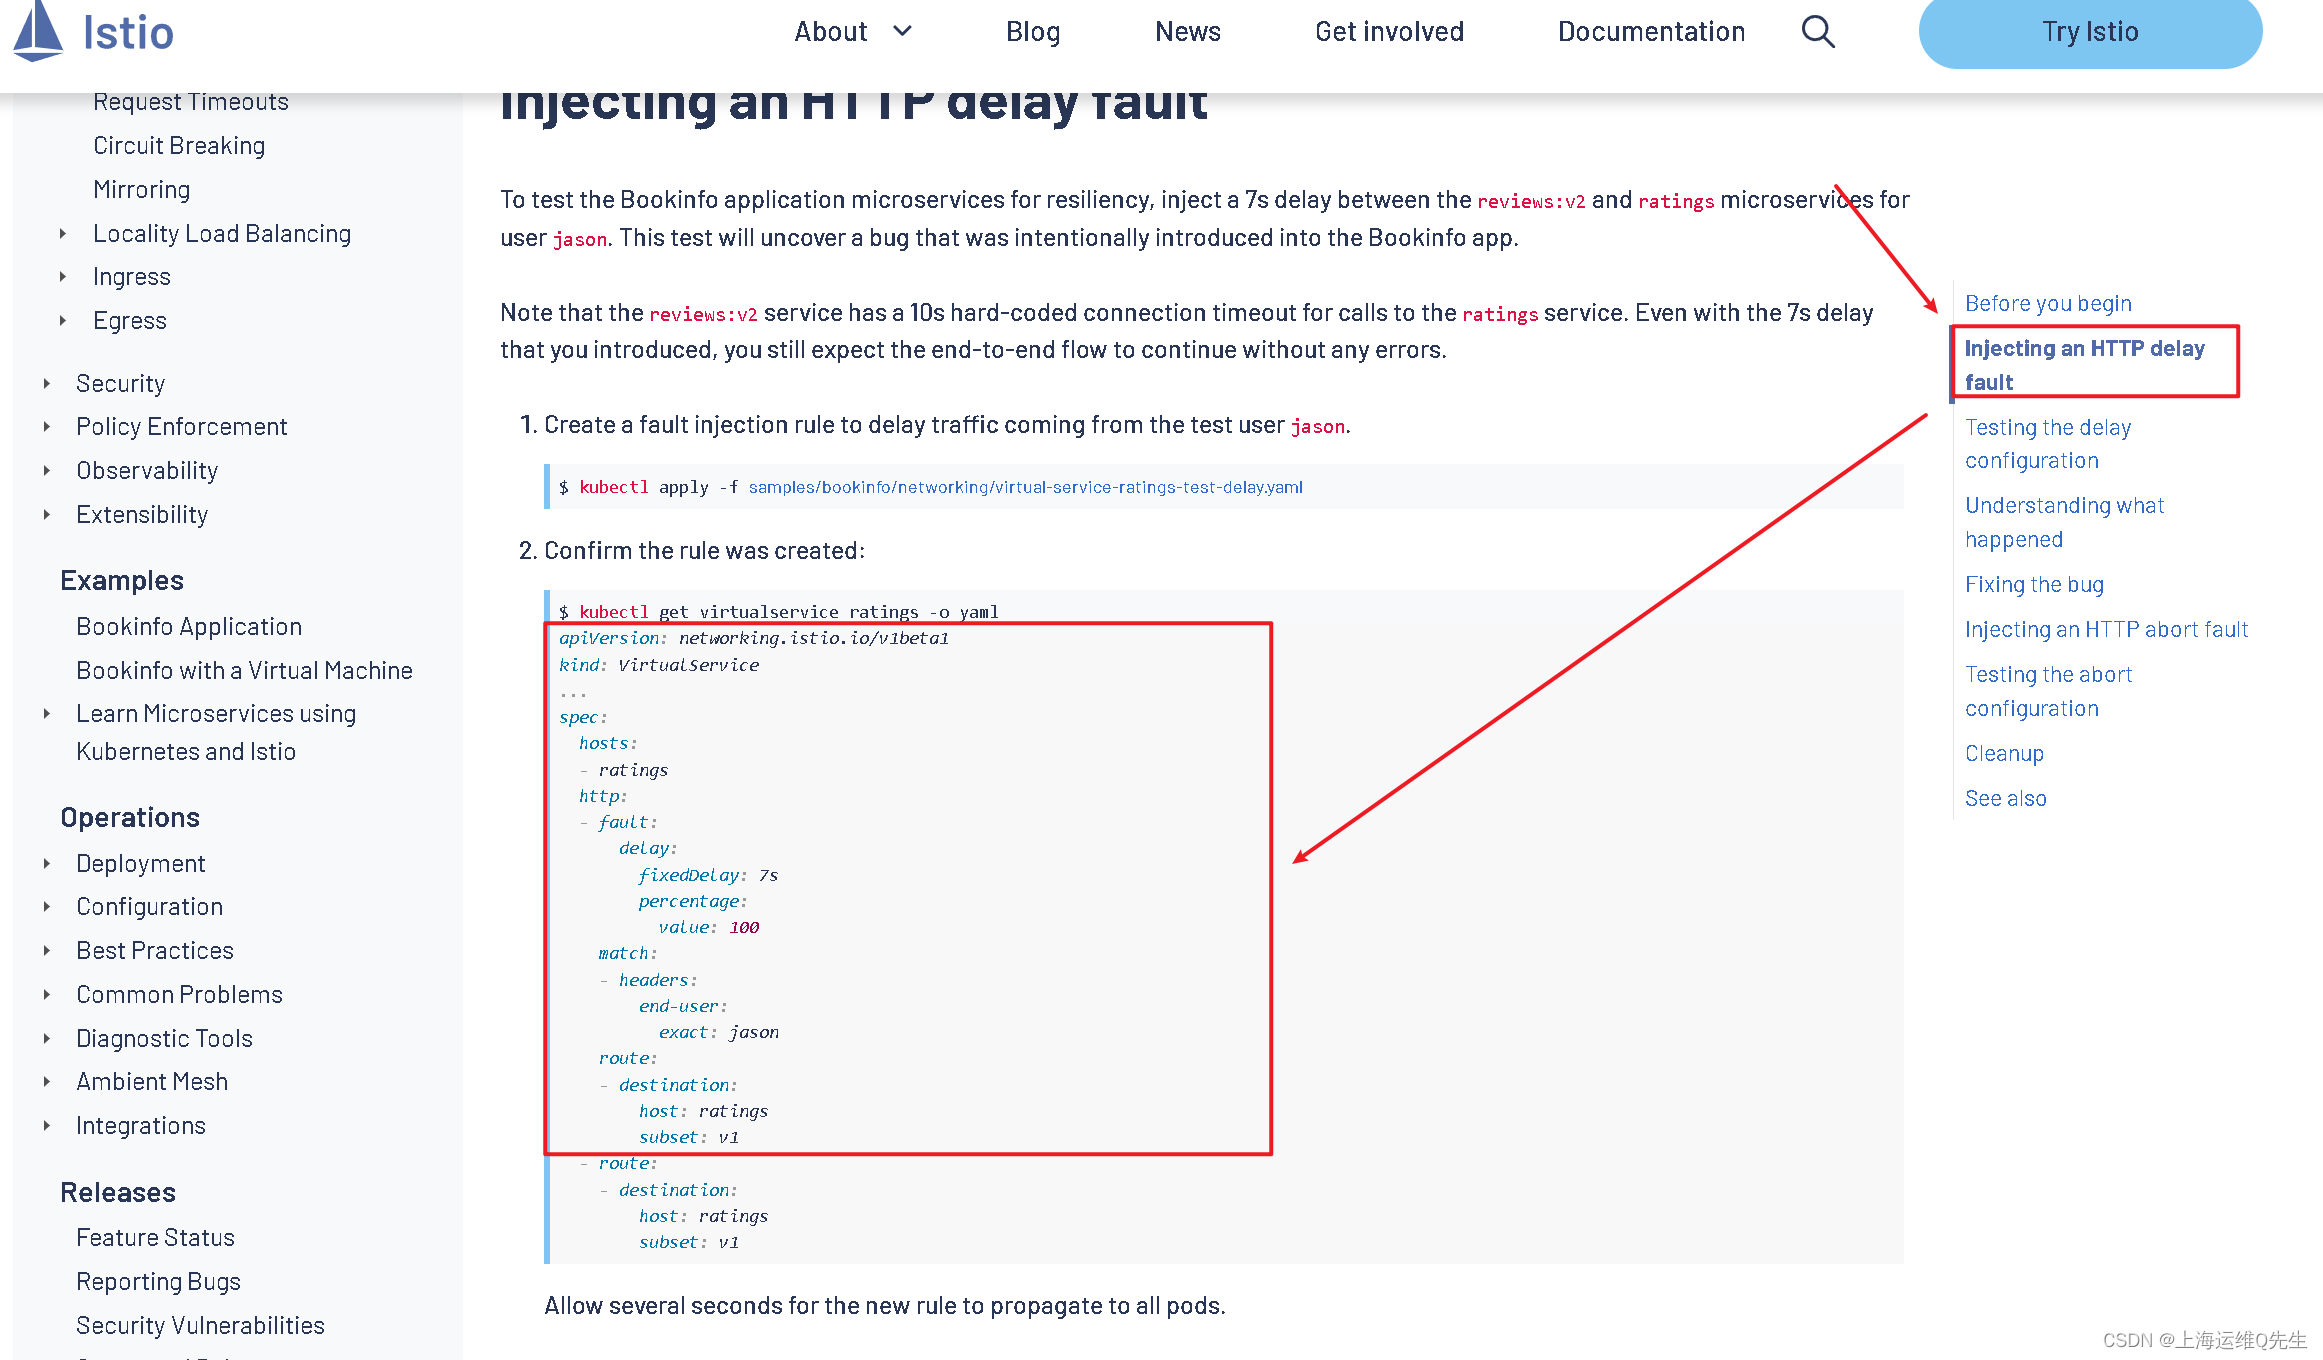Expand the Deployment section arrow
This screenshot has height=1360, width=2323.
click(x=46, y=864)
